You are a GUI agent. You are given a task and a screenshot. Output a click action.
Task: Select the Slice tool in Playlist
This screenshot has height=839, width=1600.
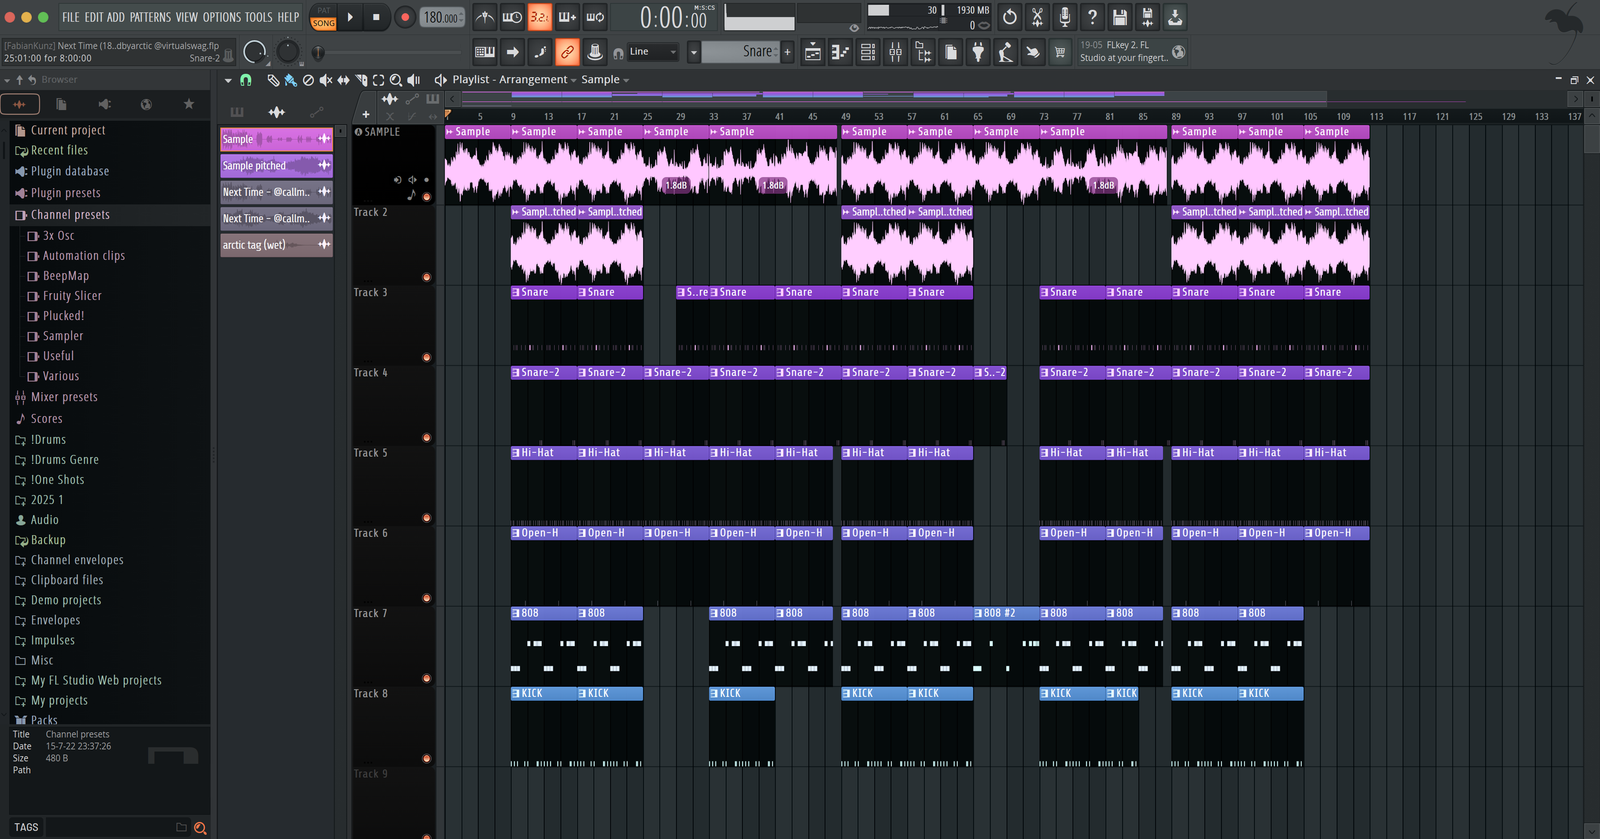pyautogui.click(x=361, y=80)
